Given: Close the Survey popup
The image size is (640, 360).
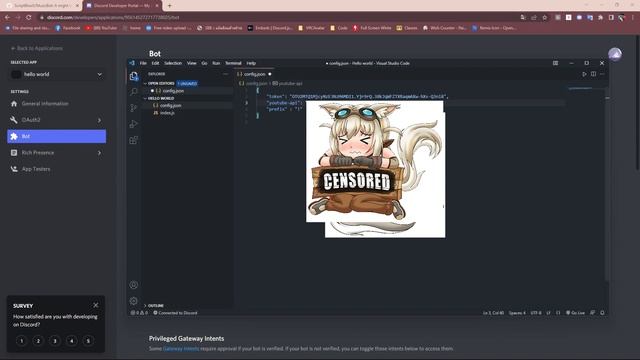Looking at the screenshot, I should (96, 305).
